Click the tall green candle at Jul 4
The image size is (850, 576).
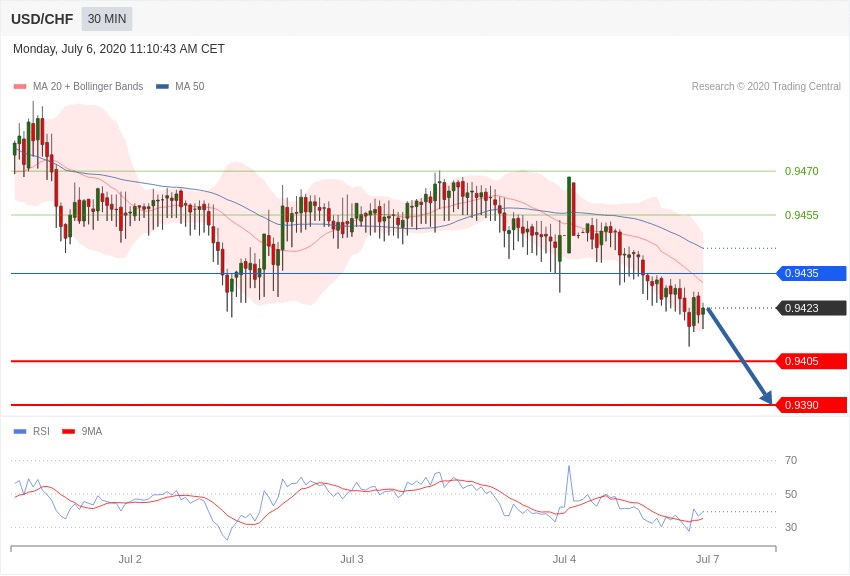(x=569, y=215)
